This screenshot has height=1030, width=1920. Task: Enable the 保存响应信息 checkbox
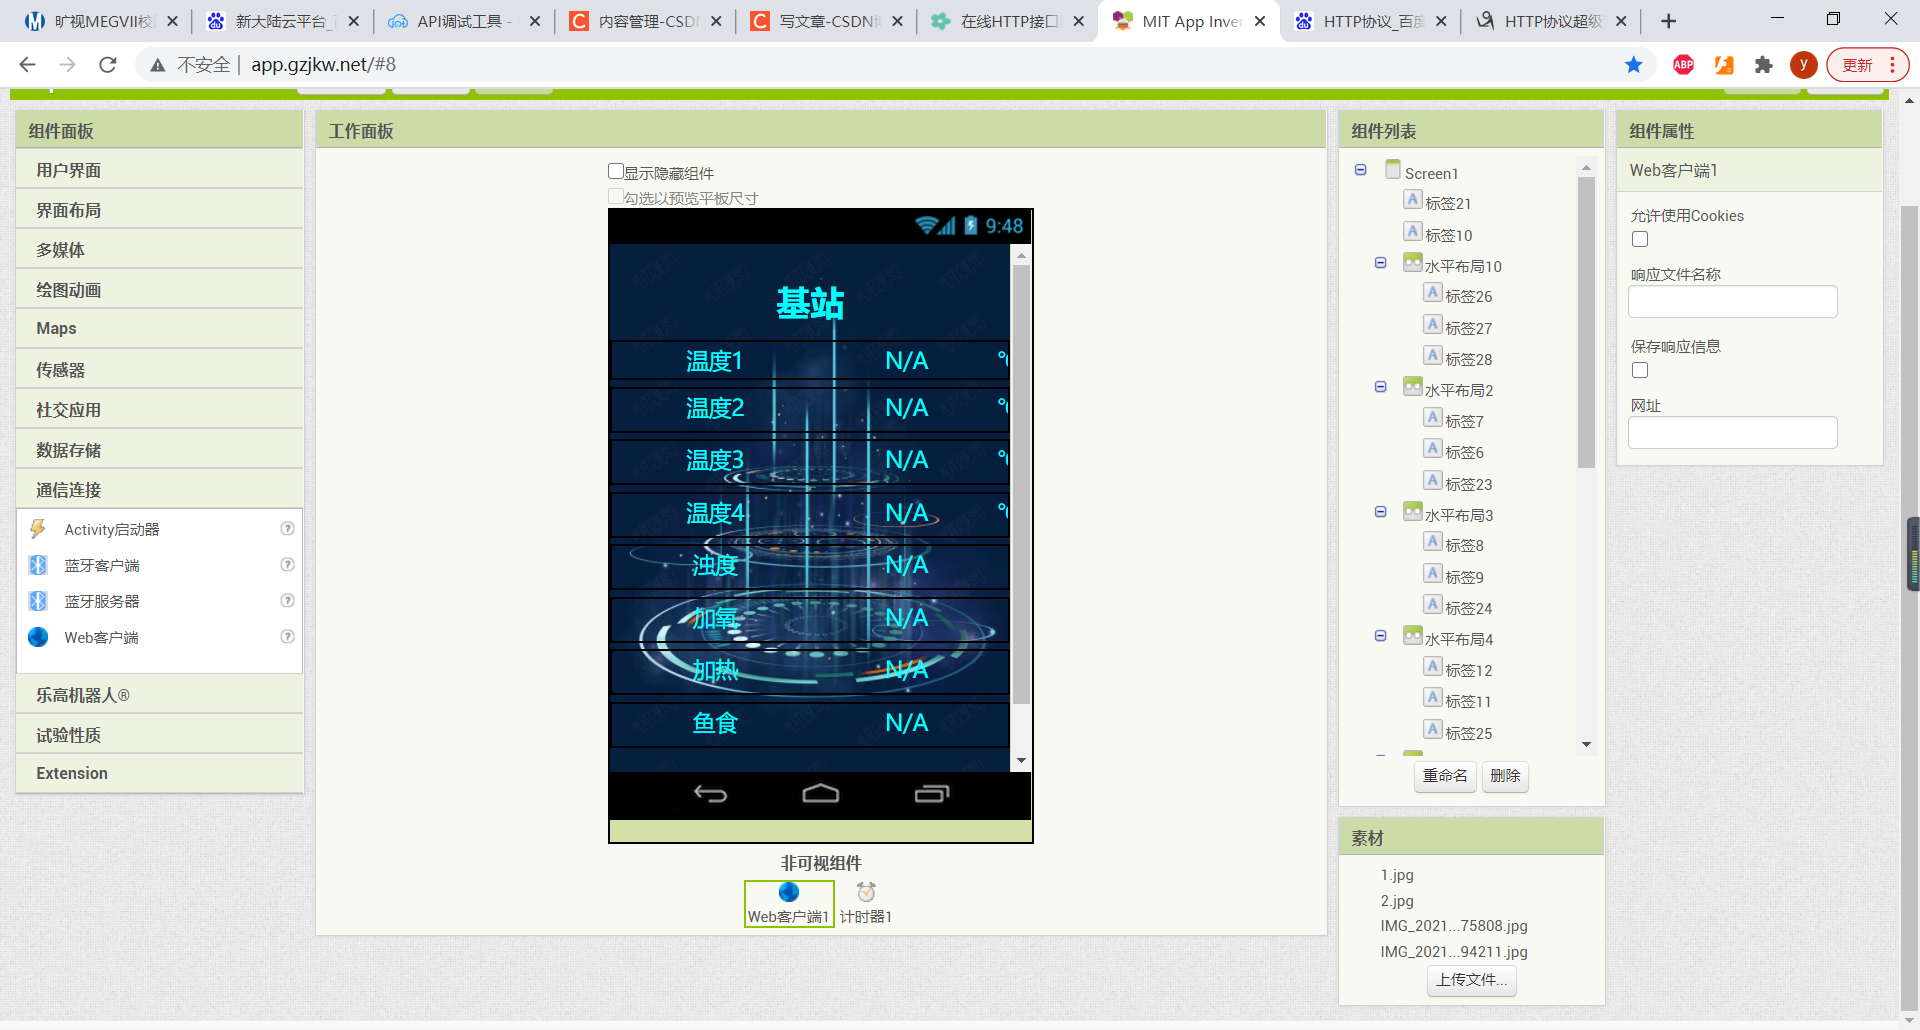[x=1640, y=370]
